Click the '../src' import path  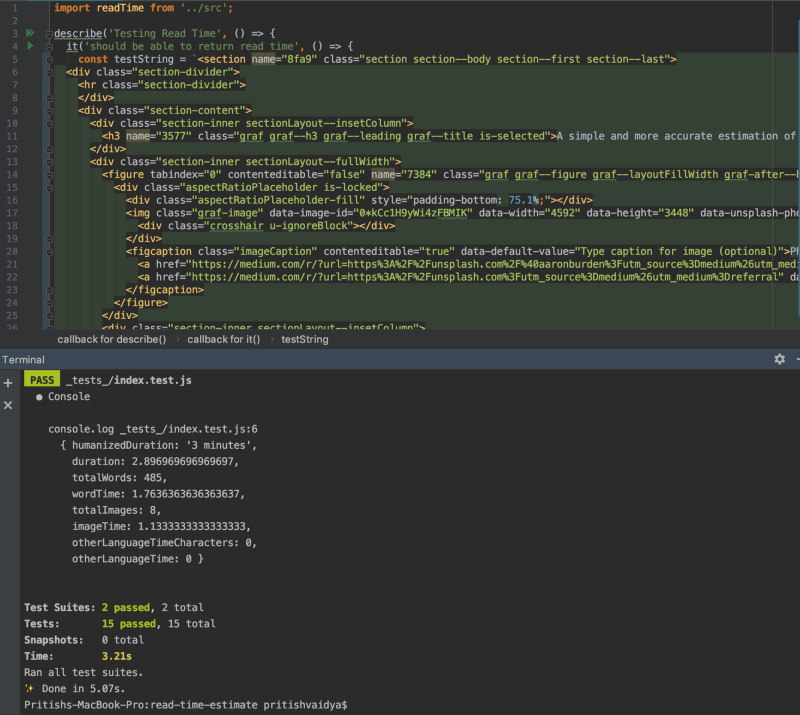tap(204, 8)
